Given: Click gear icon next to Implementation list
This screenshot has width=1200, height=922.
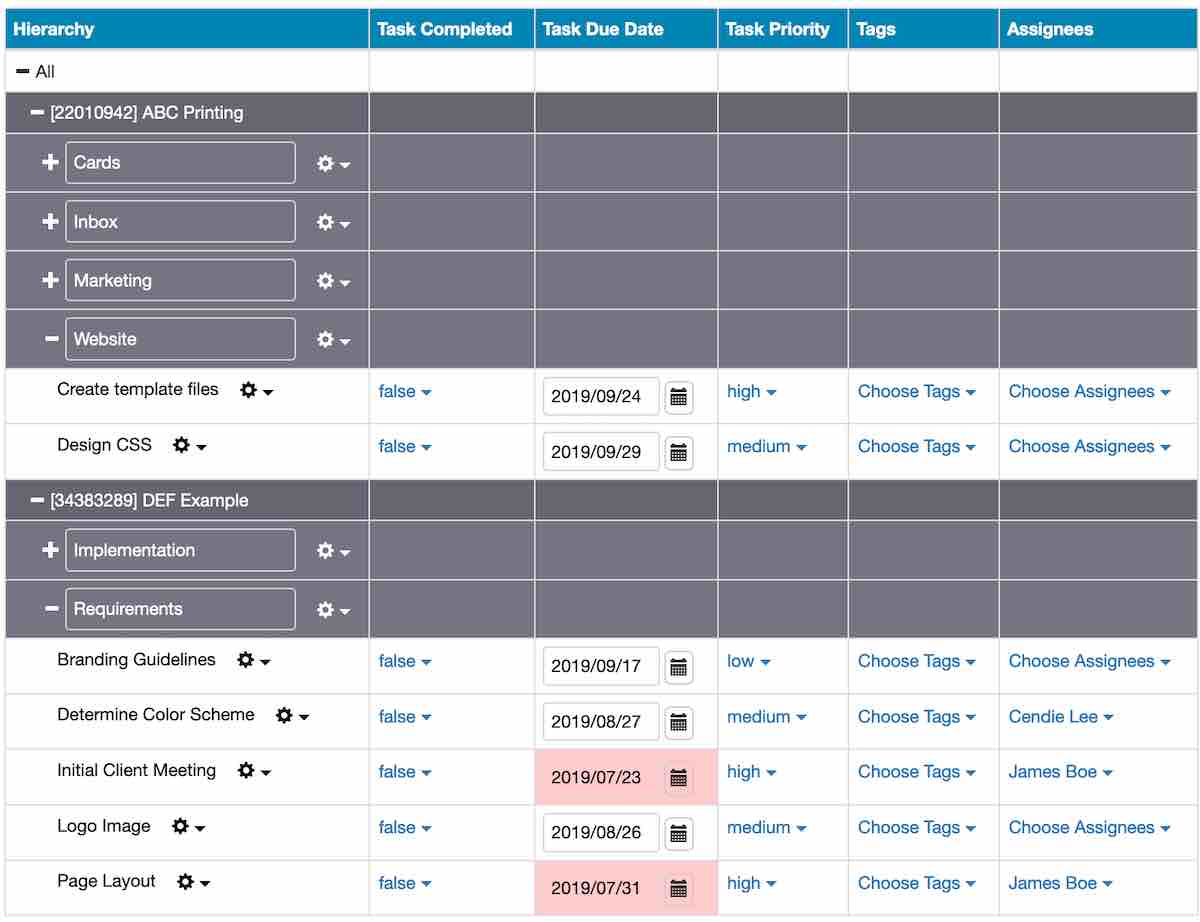Looking at the screenshot, I should coord(332,551).
